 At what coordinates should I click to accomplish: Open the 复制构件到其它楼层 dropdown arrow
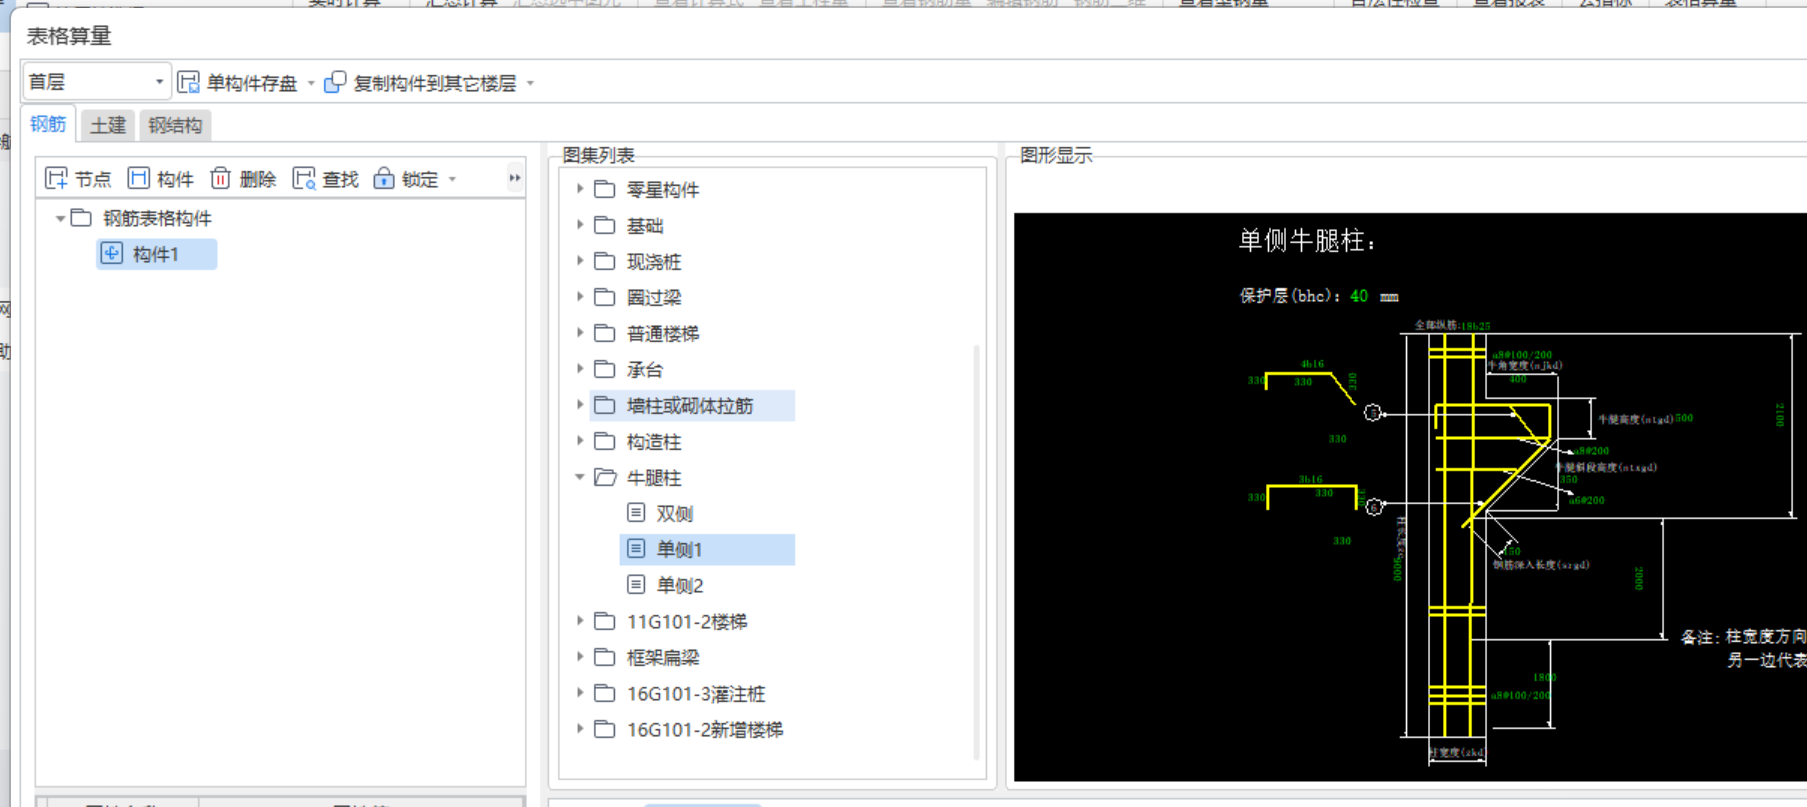(530, 83)
